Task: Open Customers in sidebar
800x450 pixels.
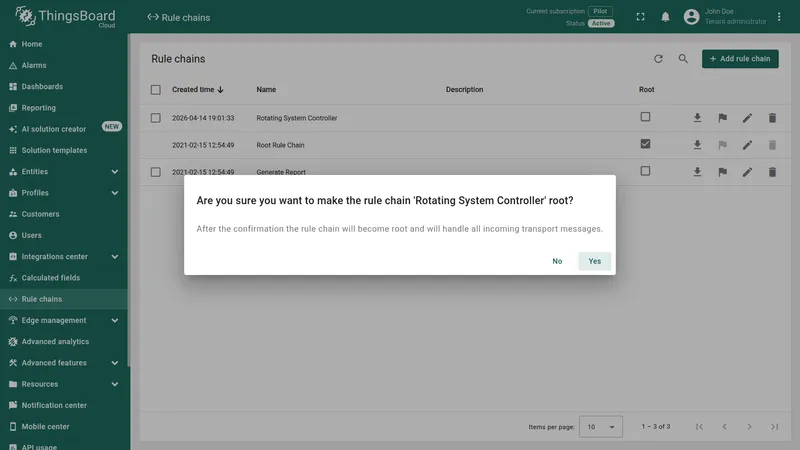Action: coord(64,214)
